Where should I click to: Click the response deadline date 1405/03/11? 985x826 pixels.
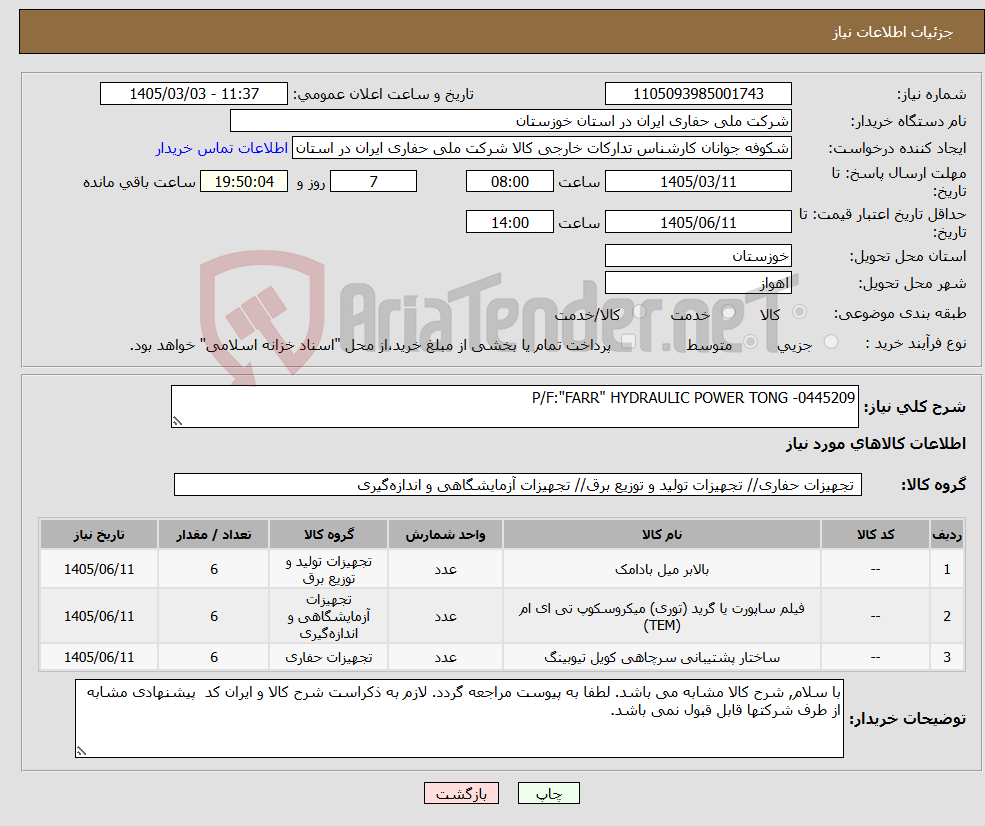[698, 182]
